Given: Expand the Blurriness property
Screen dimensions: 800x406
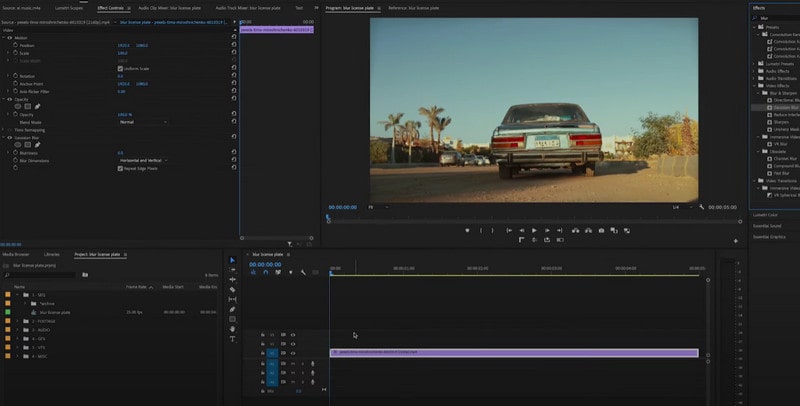Looking at the screenshot, I should coord(8,153).
